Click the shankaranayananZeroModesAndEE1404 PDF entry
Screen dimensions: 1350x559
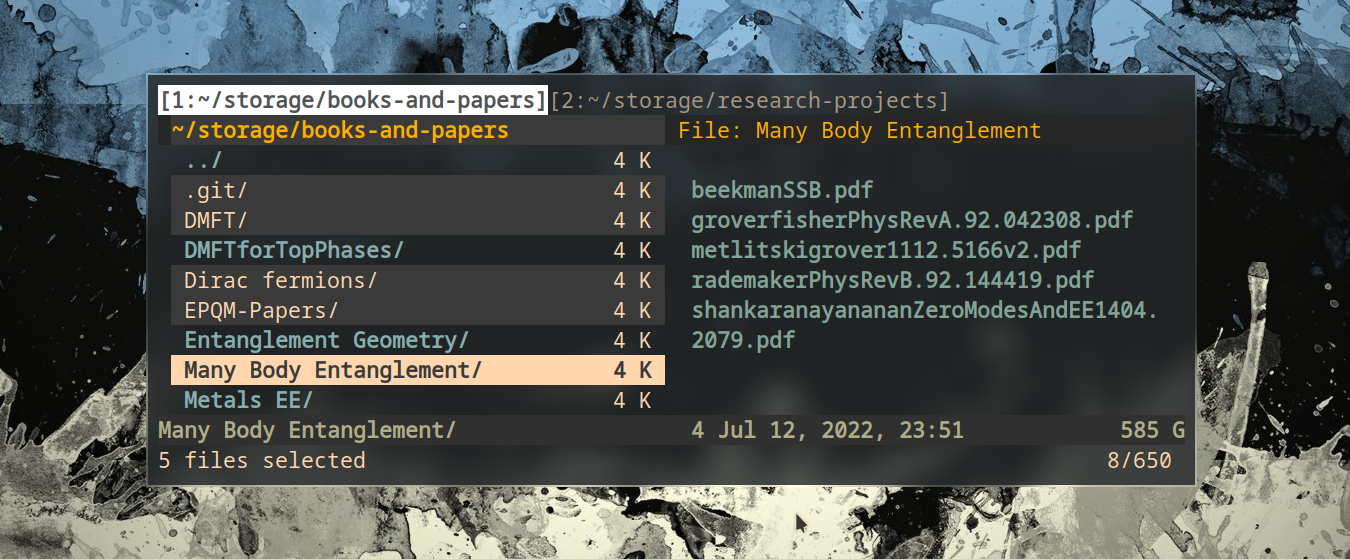(x=923, y=310)
